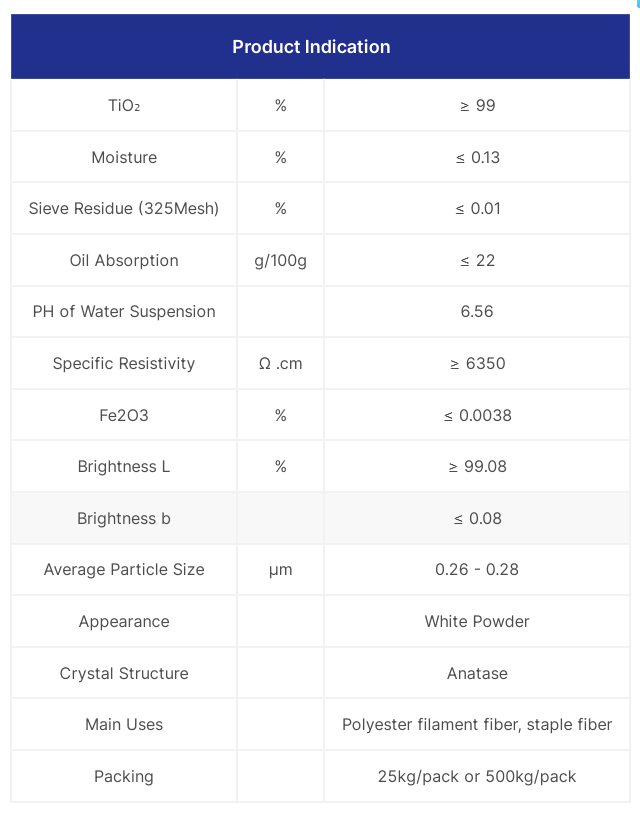Select the 25kg/pack or 500kg/pack cell
This screenshot has height=831, width=640.
coord(477,776)
